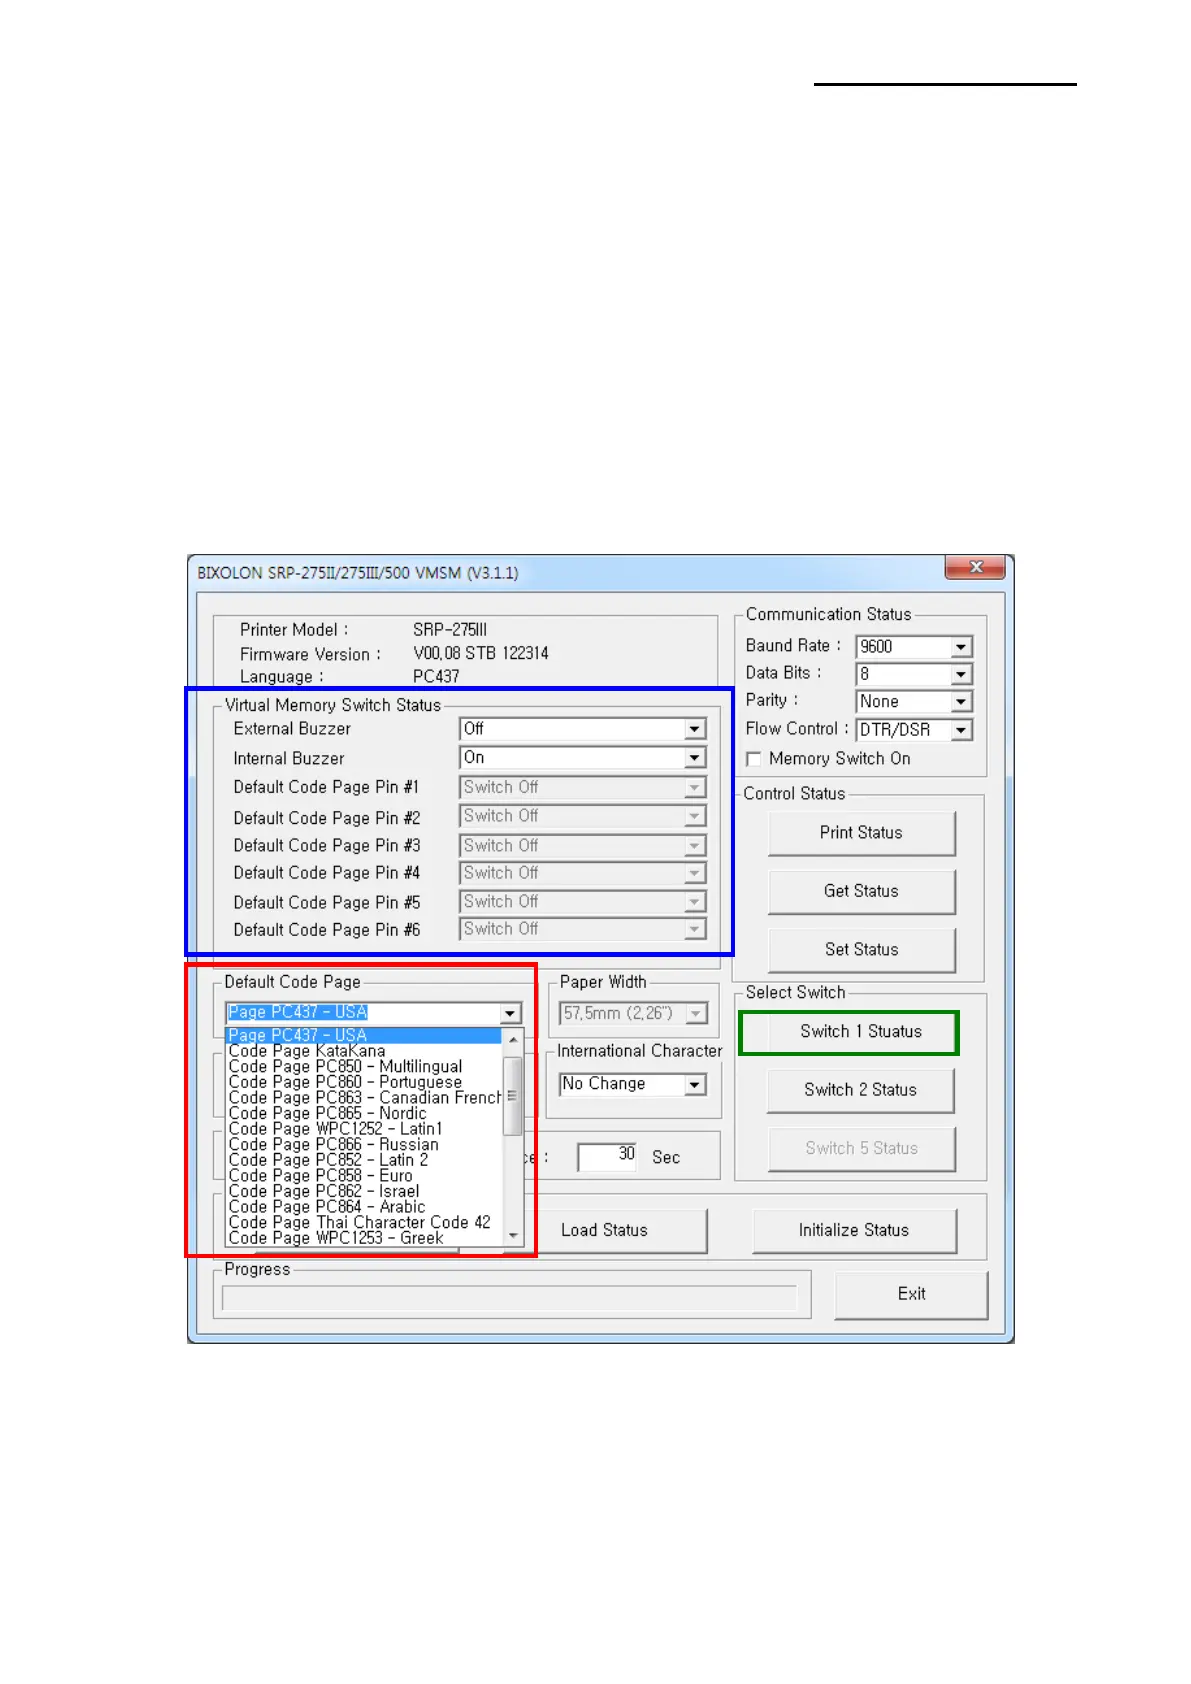The image size is (1191, 1684).
Task: Select Code Page WPC1253 - Greek
Action: coord(364,1238)
